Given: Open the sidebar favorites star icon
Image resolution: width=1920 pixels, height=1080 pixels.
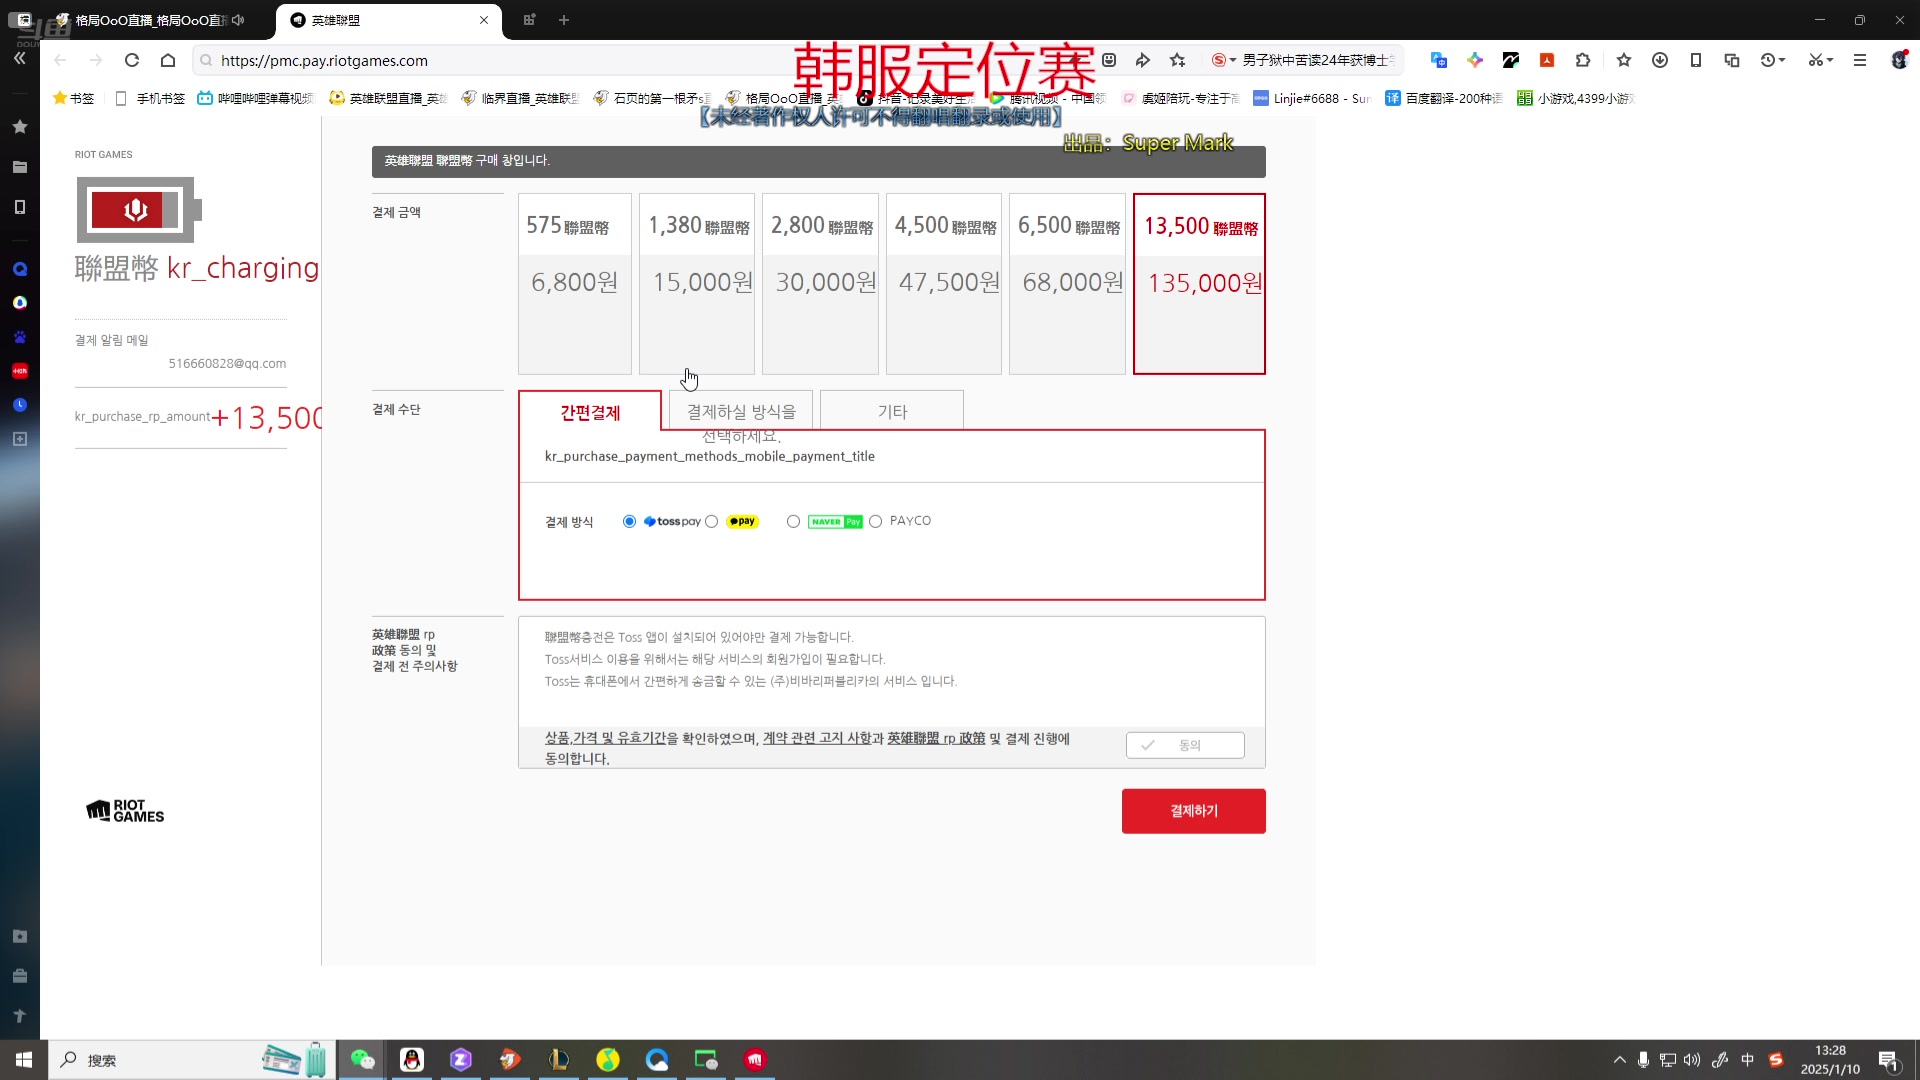Looking at the screenshot, I should (20, 127).
